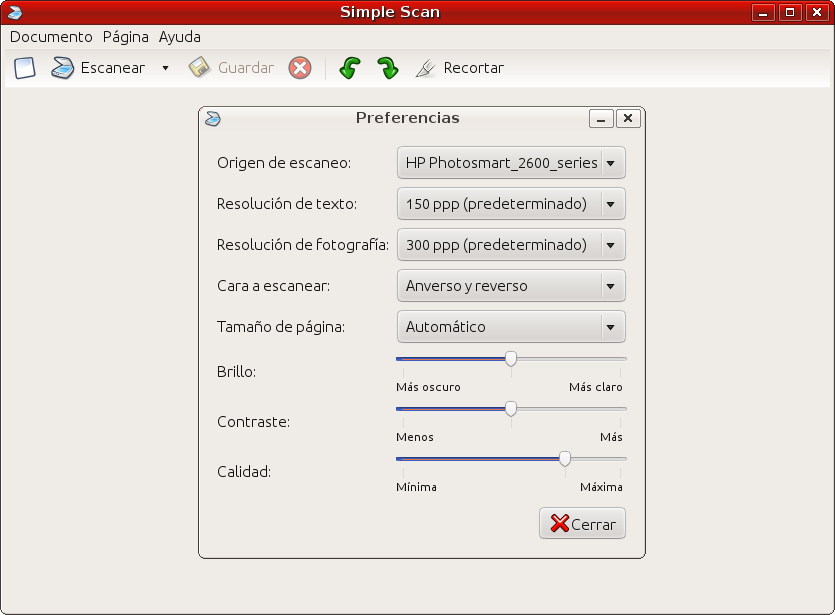Click the Guardar save icon

[200, 68]
